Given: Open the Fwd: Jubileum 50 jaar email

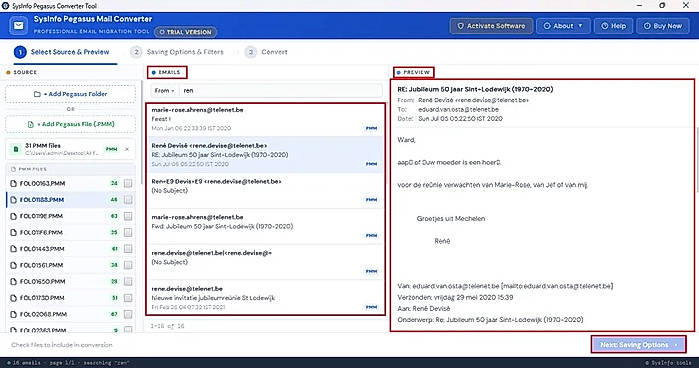Looking at the screenshot, I should pyautogui.click(x=266, y=227).
